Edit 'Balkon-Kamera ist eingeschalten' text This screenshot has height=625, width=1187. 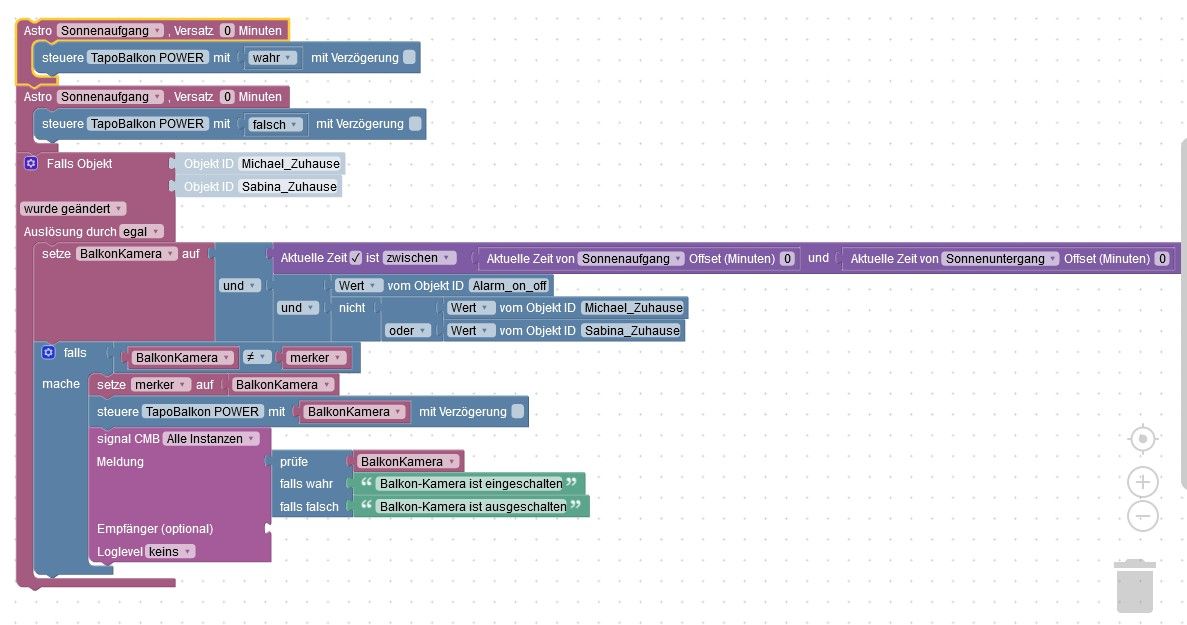click(x=471, y=484)
